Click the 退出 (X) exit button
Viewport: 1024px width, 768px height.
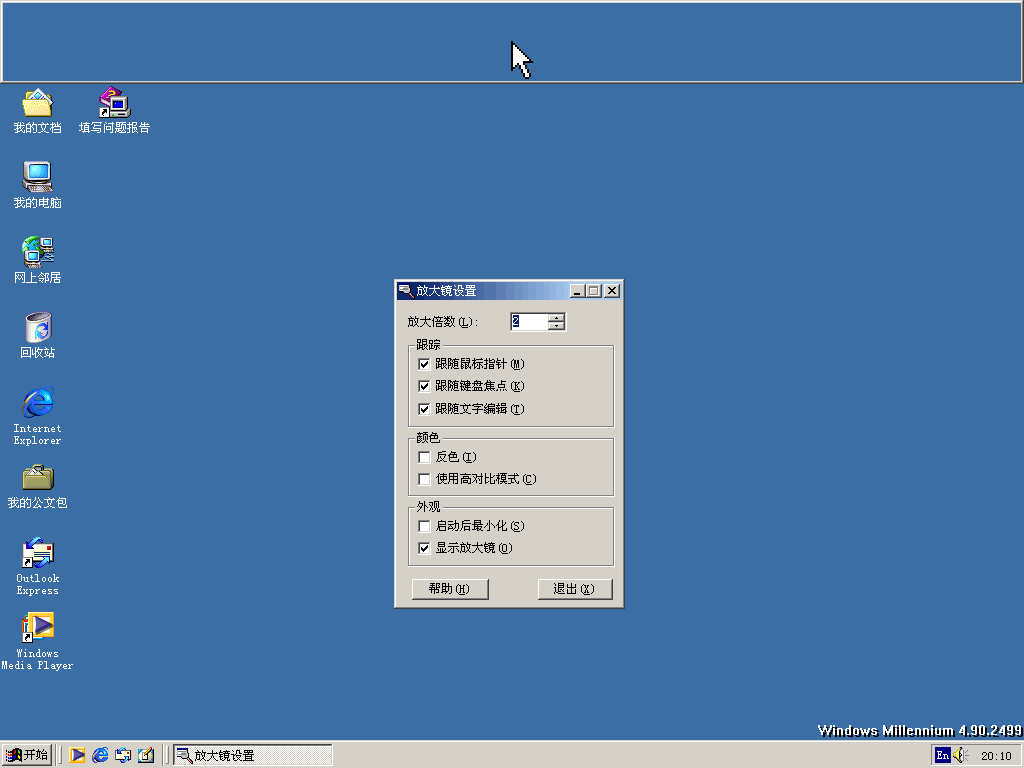[x=575, y=589]
